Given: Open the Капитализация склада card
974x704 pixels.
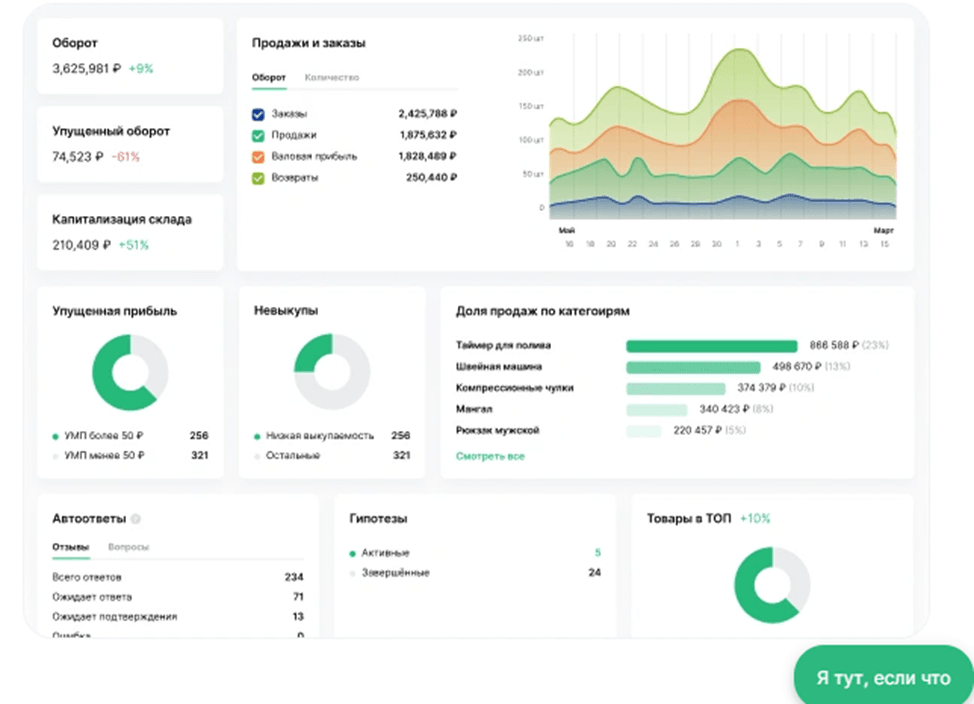Looking at the screenshot, I should click(x=130, y=232).
